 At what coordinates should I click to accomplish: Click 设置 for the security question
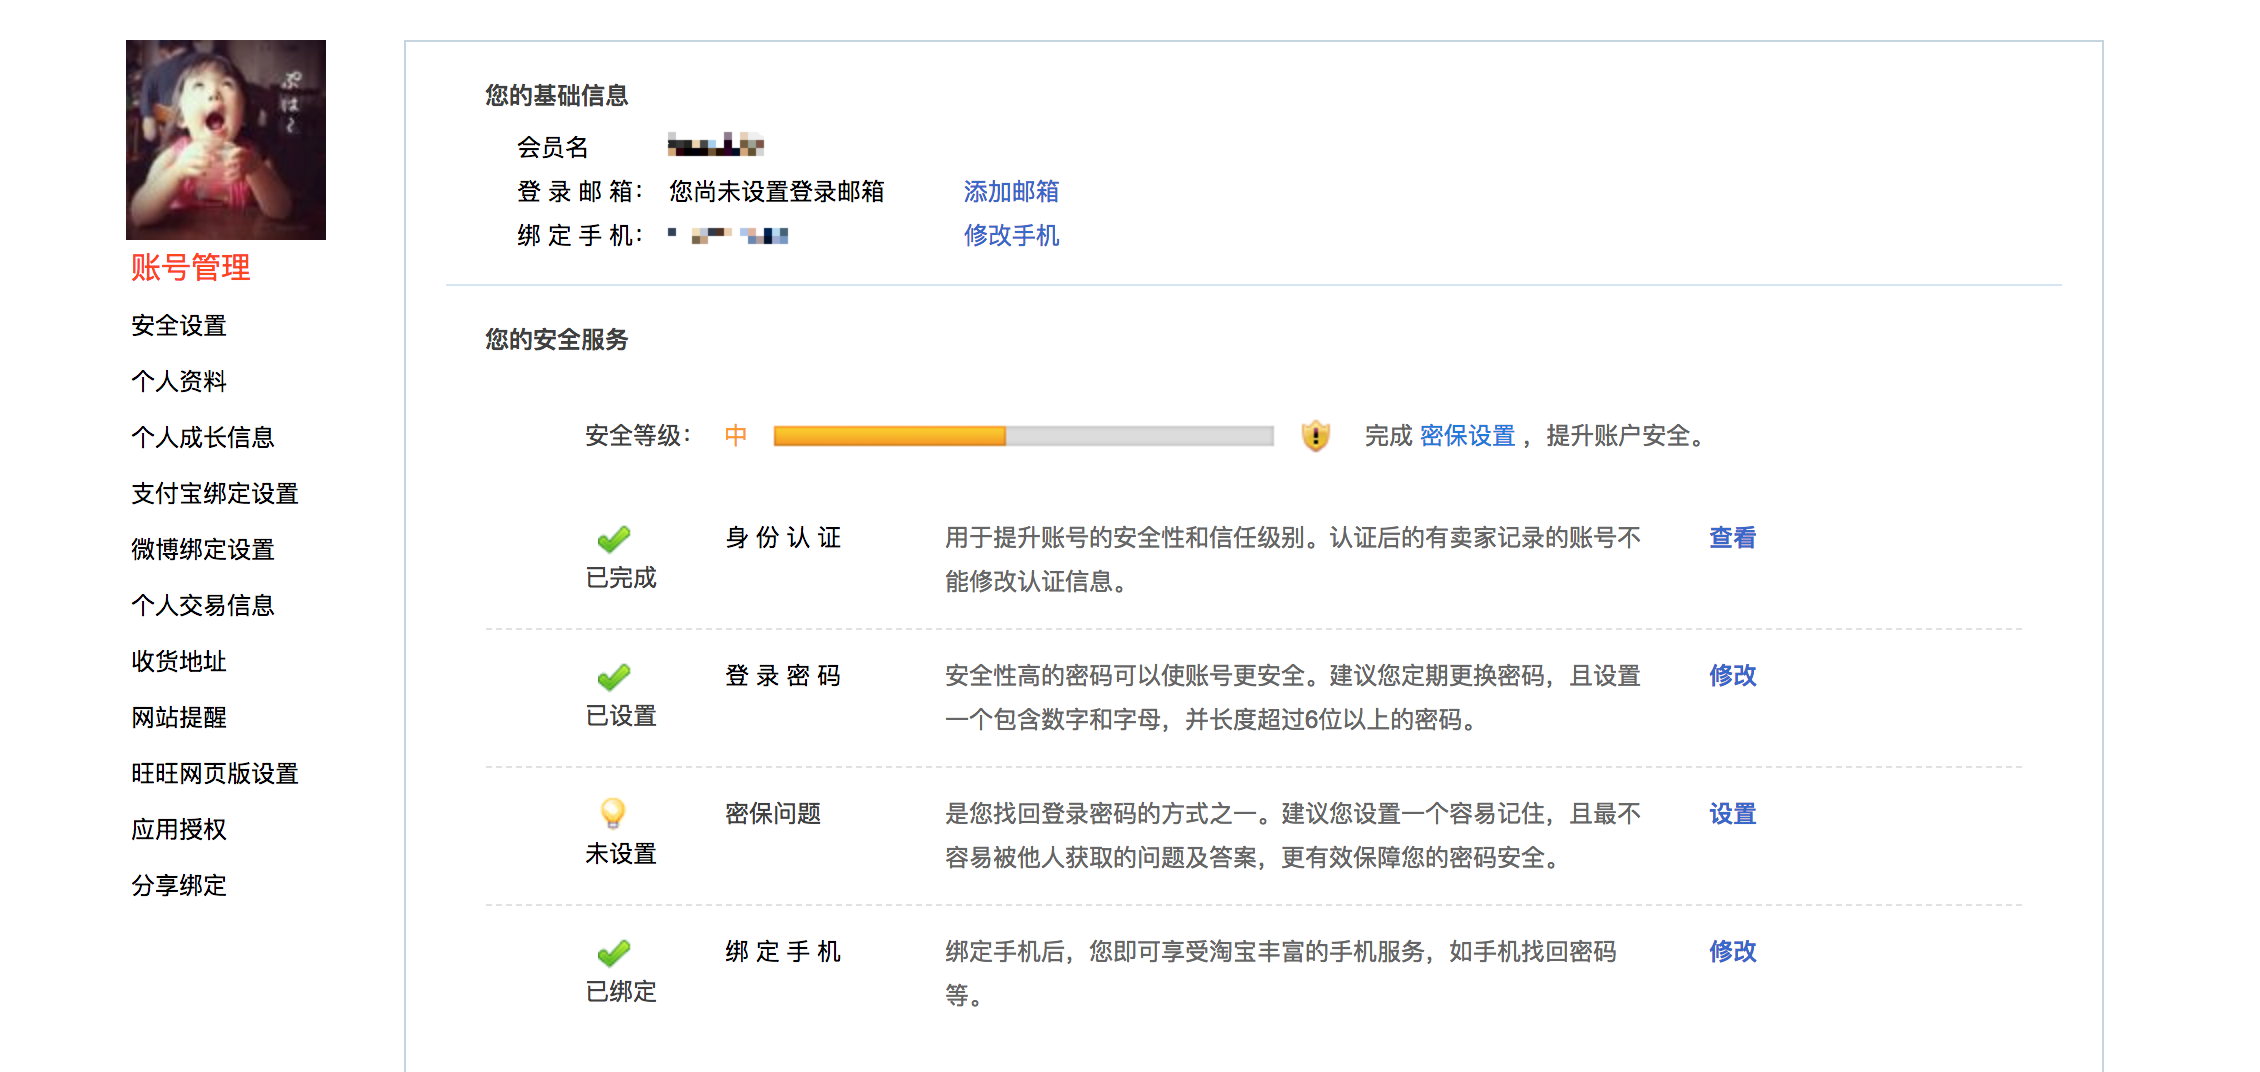[x=1732, y=814]
